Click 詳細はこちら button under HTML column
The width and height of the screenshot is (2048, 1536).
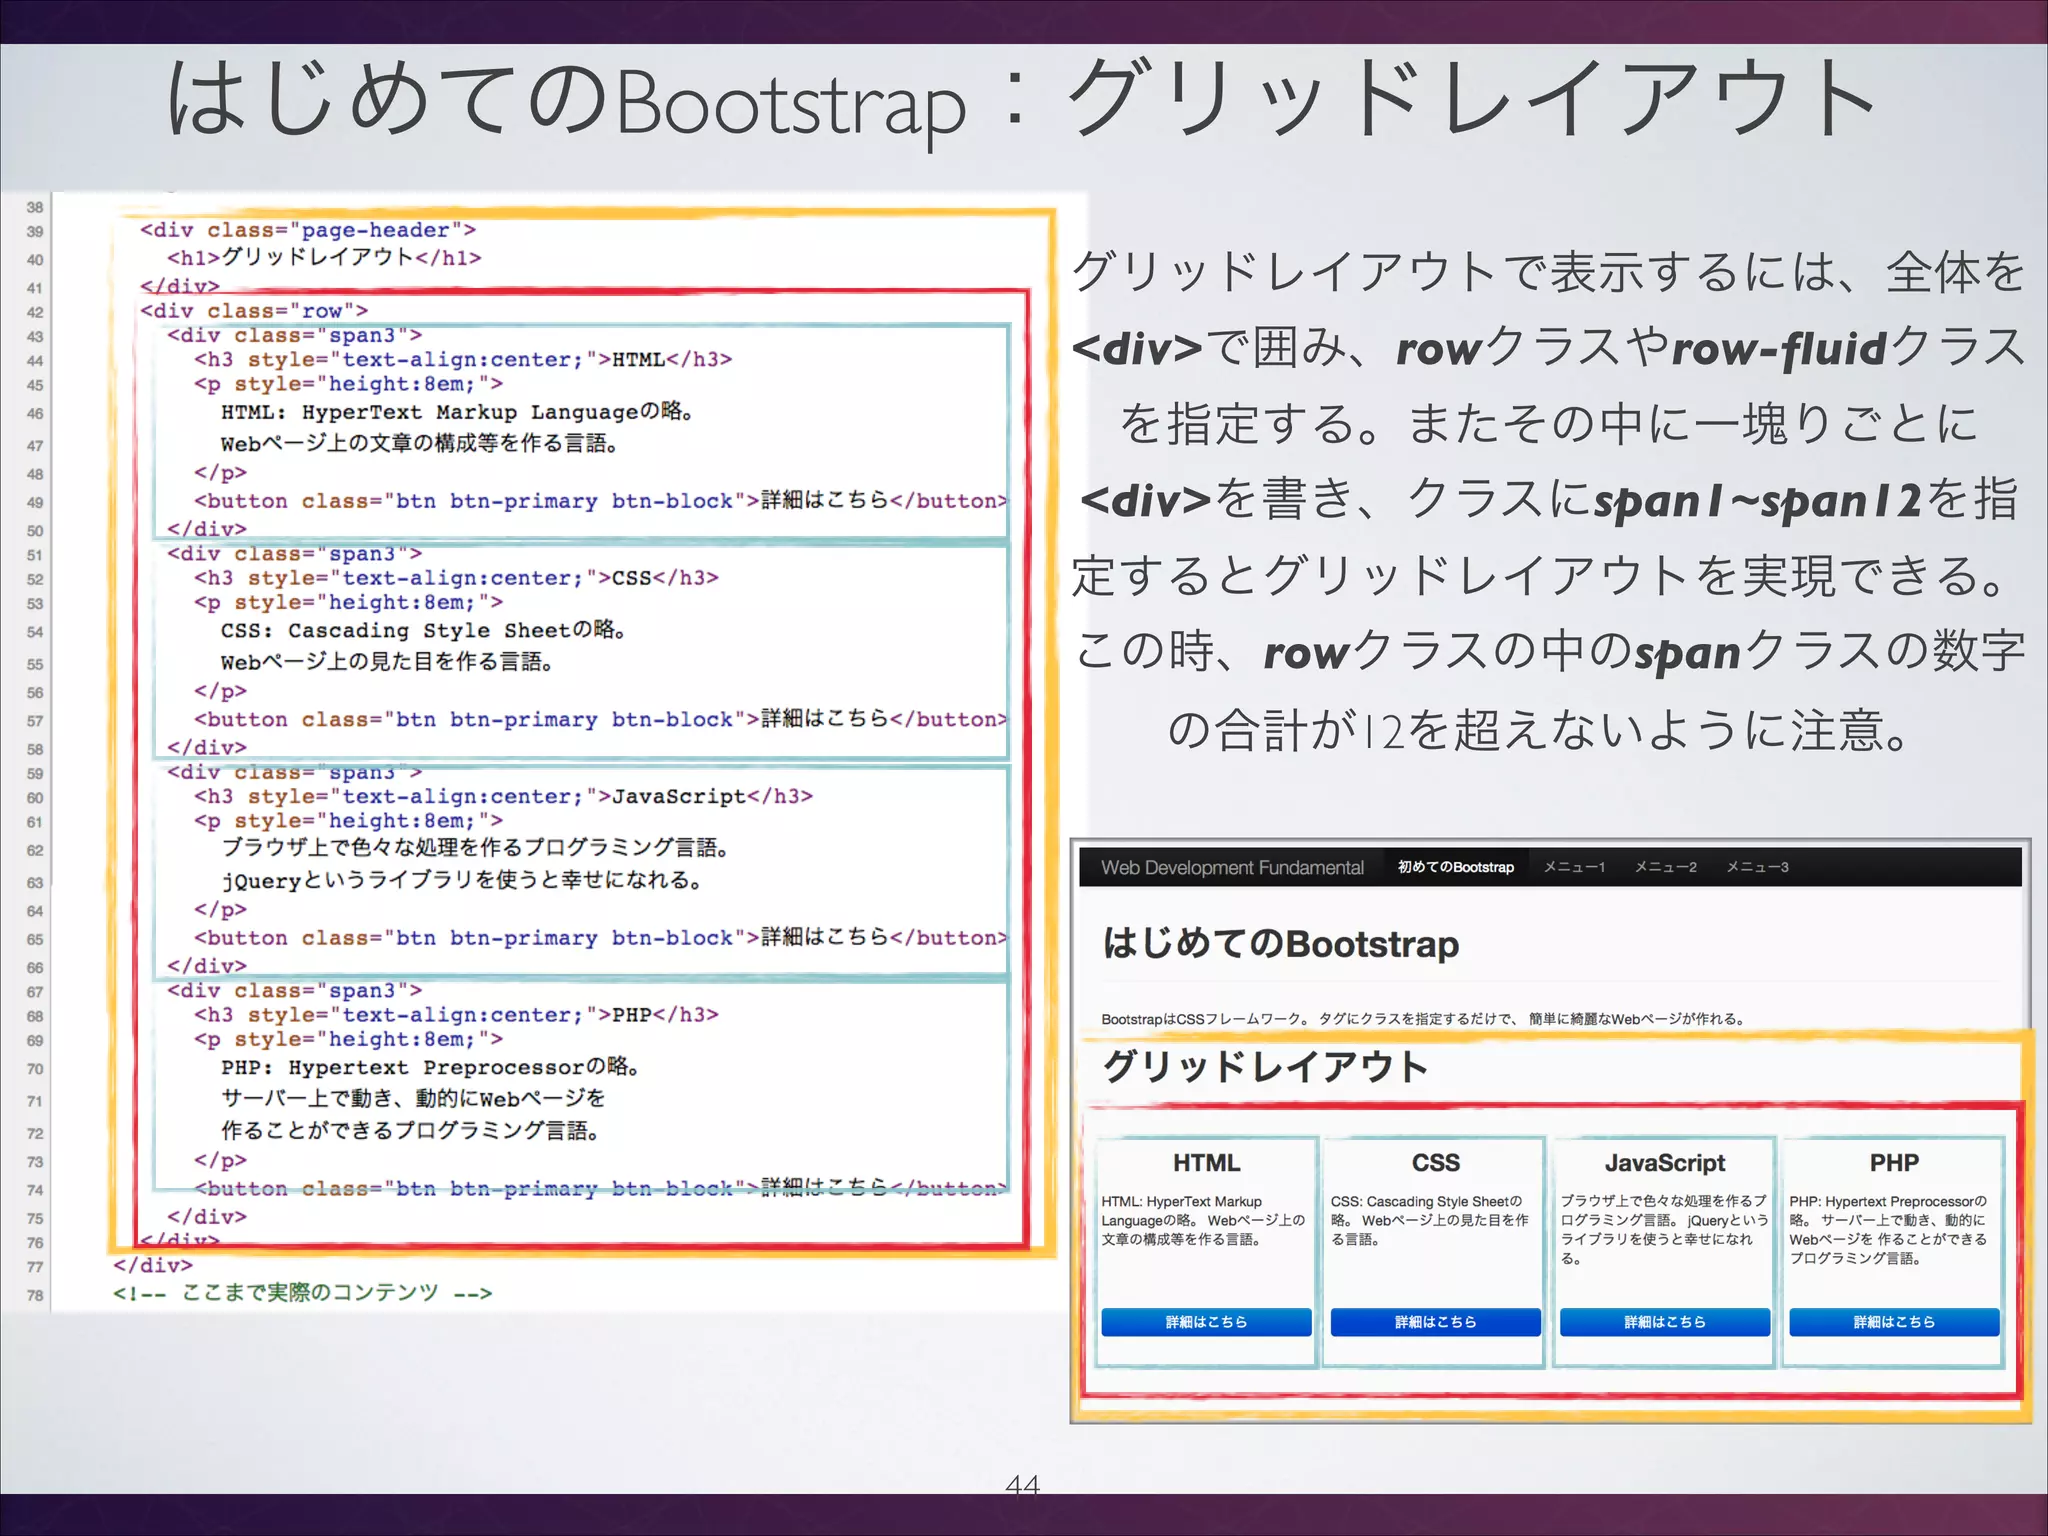[1206, 1322]
